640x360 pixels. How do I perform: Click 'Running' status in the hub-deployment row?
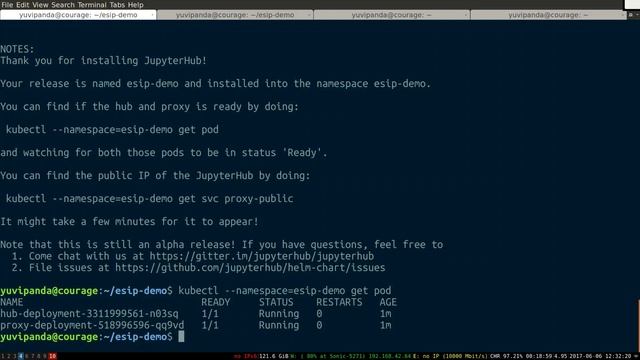click(x=279, y=313)
